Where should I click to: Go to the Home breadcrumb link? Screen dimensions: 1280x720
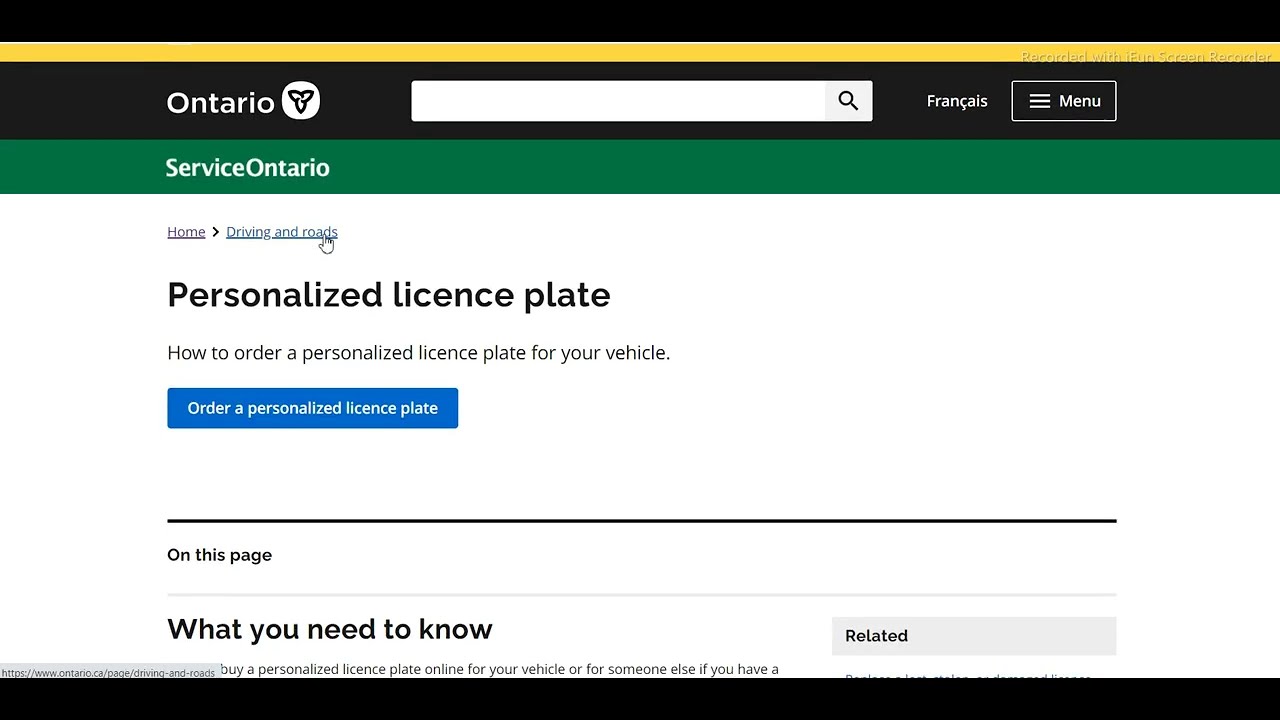click(x=186, y=231)
